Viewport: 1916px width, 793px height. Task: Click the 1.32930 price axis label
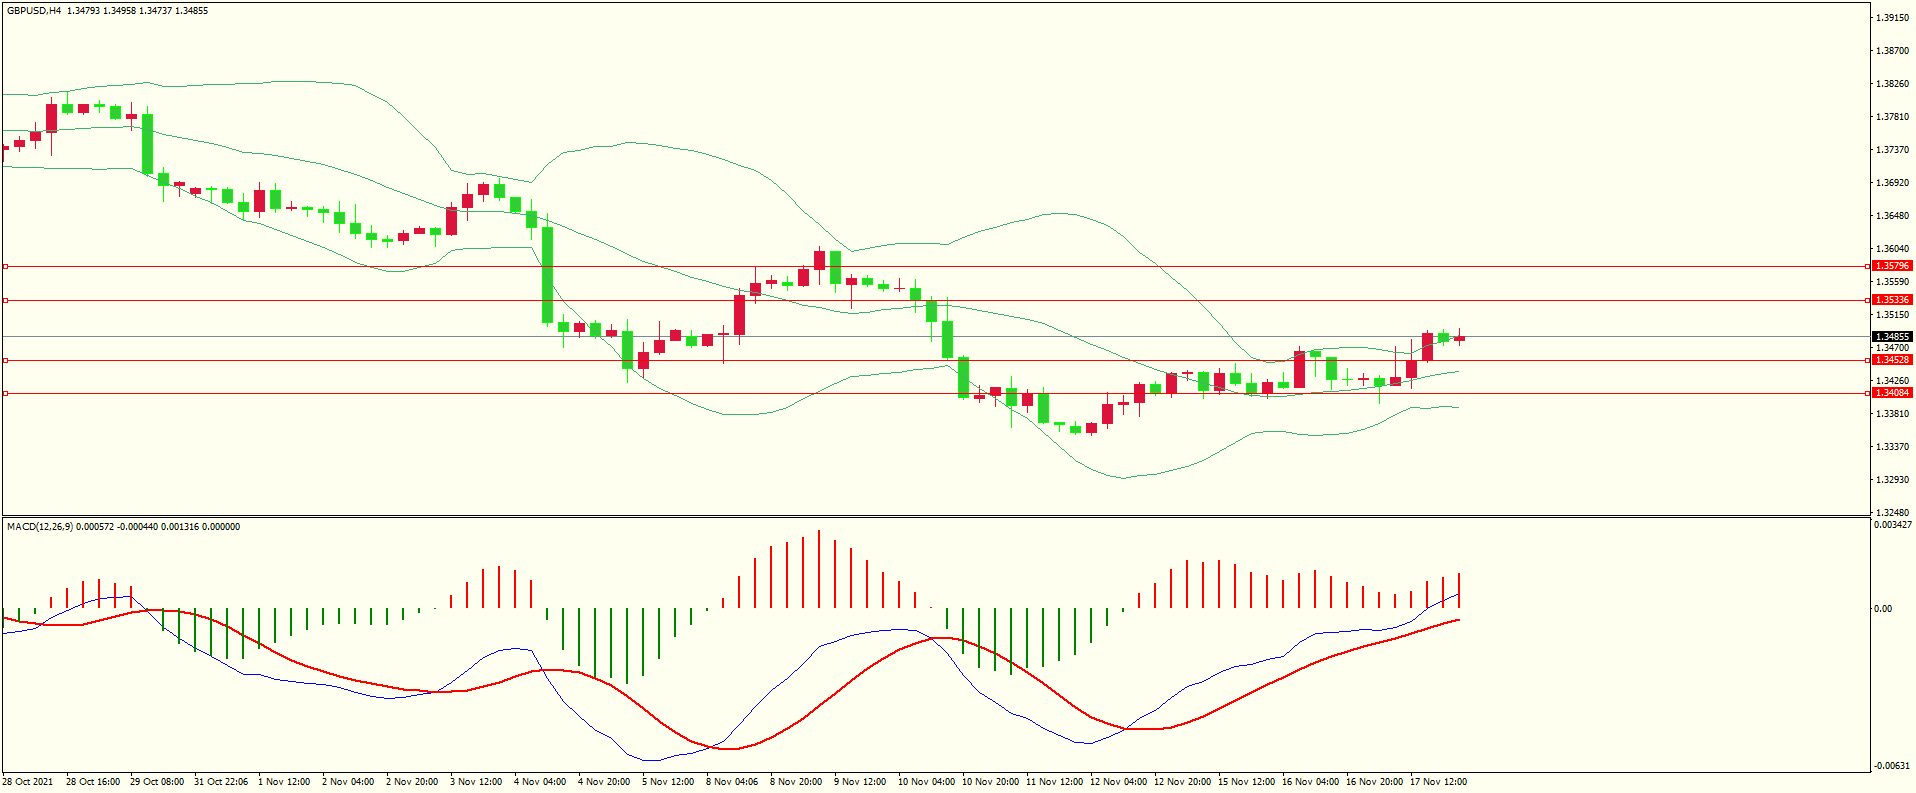tap(1892, 480)
